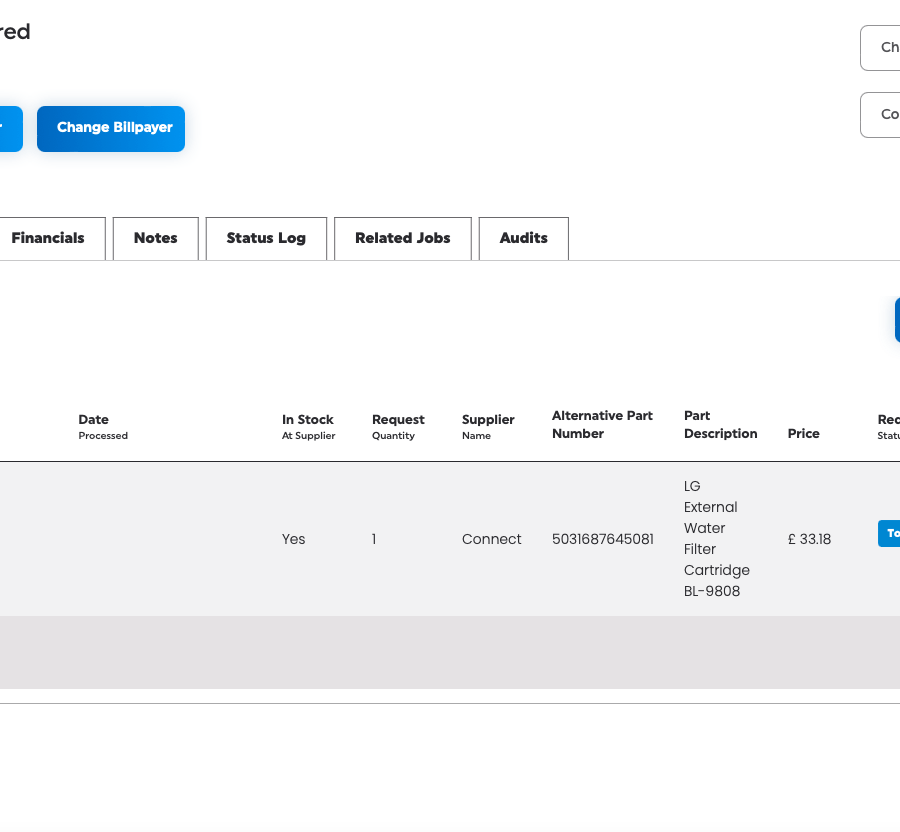Image resolution: width=900 pixels, height=832 pixels.
Task: Click the £ 33.18 price cell
Action: 809,539
